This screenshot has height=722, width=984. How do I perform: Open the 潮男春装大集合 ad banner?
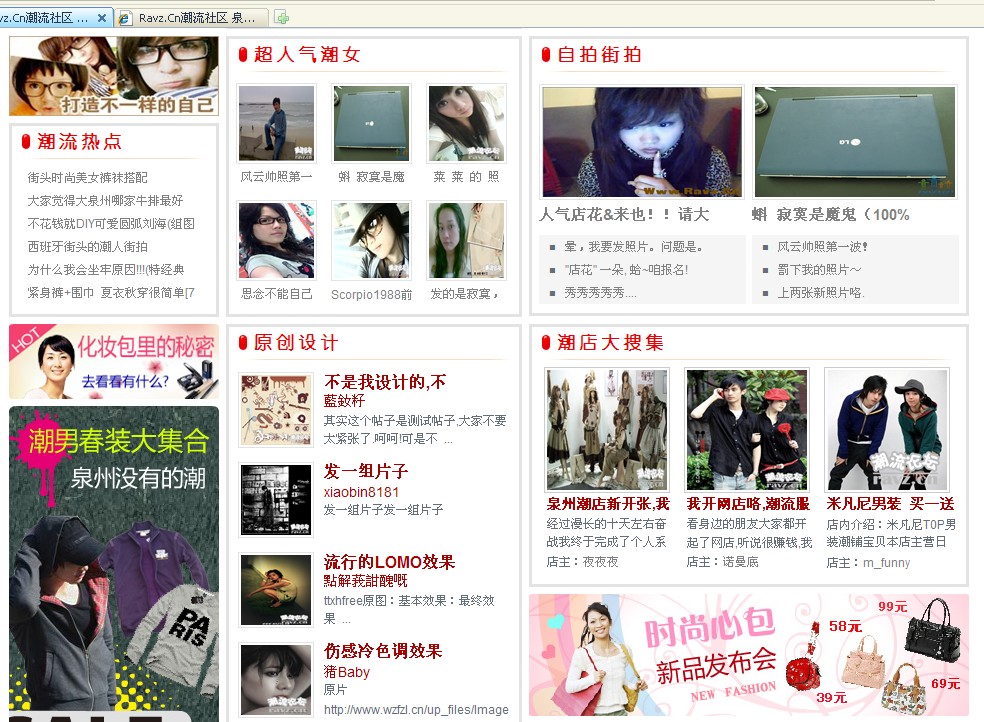click(114, 564)
